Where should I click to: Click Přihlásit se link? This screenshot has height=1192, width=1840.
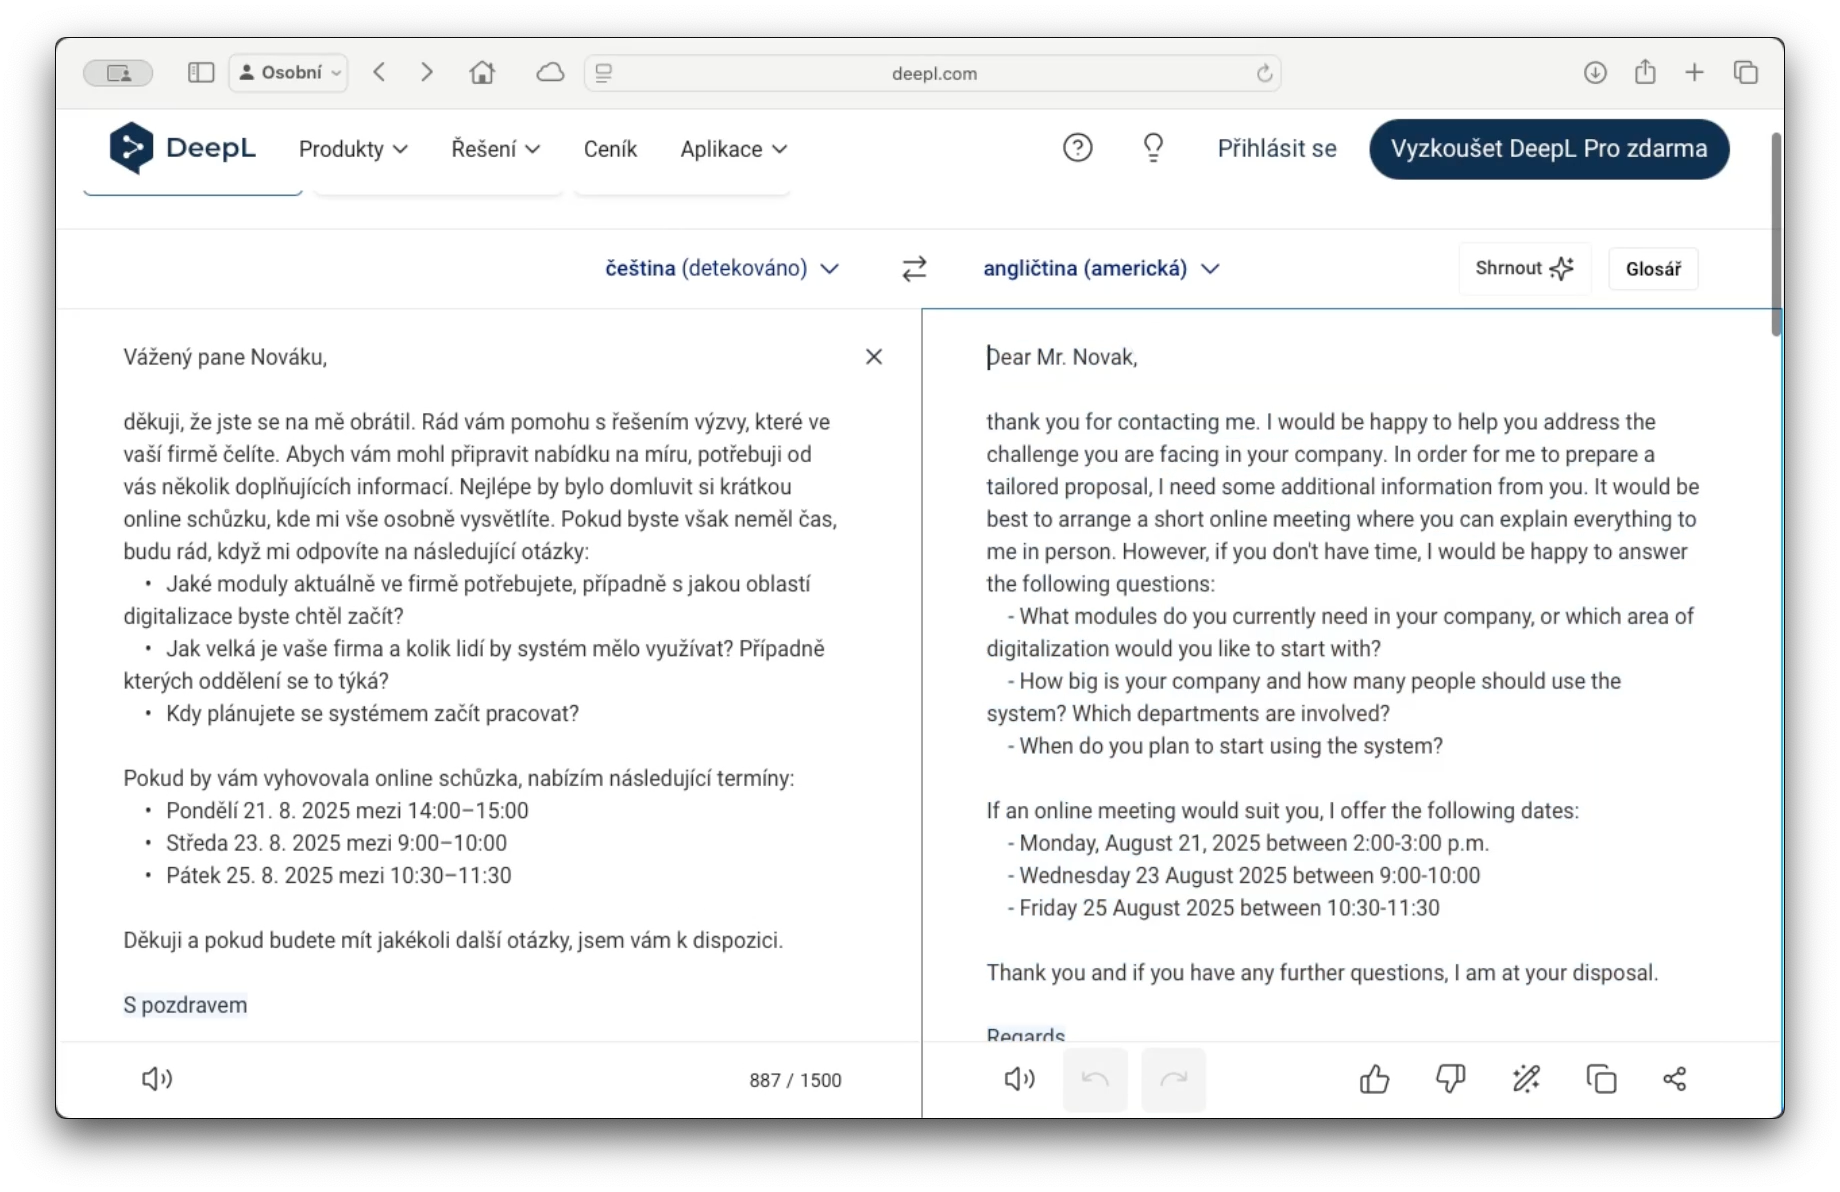click(x=1277, y=149)
